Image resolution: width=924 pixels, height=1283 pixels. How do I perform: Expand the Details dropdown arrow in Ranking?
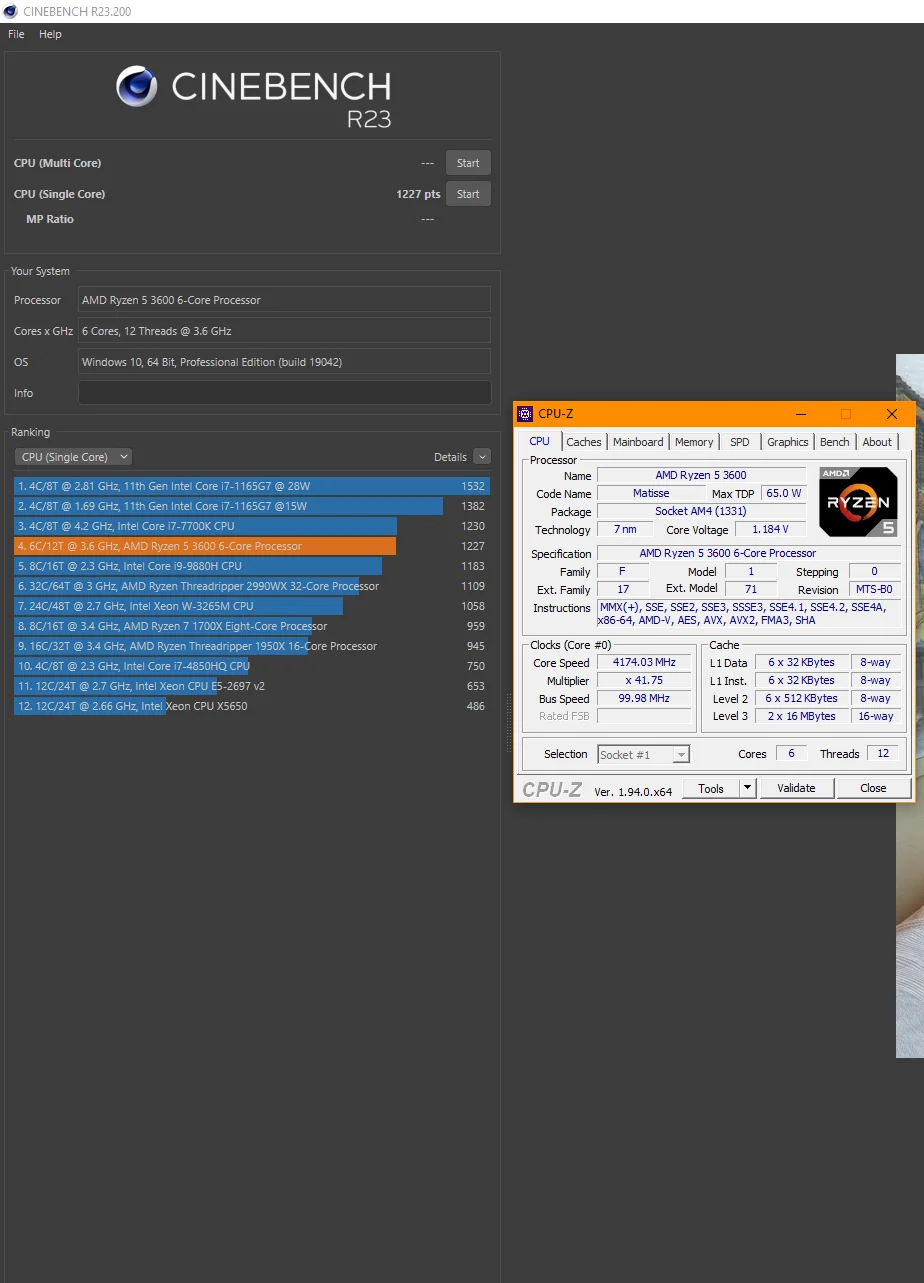482,457
